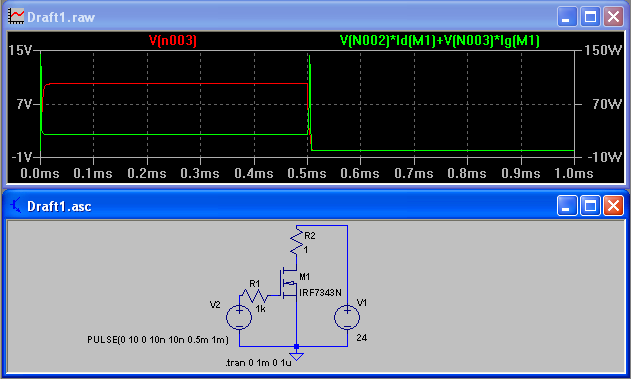
Task: Select the R2 resistor symbol
Action: pyautogui.click(x=297, y=241)
